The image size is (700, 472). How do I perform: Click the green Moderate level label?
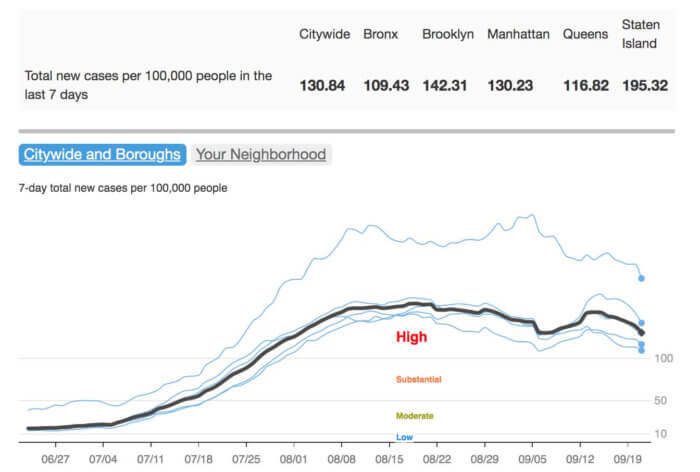[x=414, y=415]
